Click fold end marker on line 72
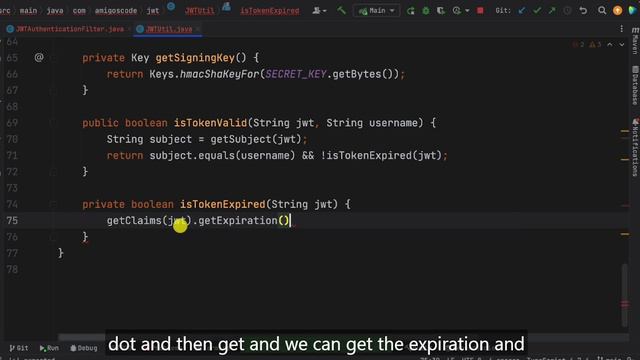This screenshot has width=640, height=360. (x=53, y=172)
